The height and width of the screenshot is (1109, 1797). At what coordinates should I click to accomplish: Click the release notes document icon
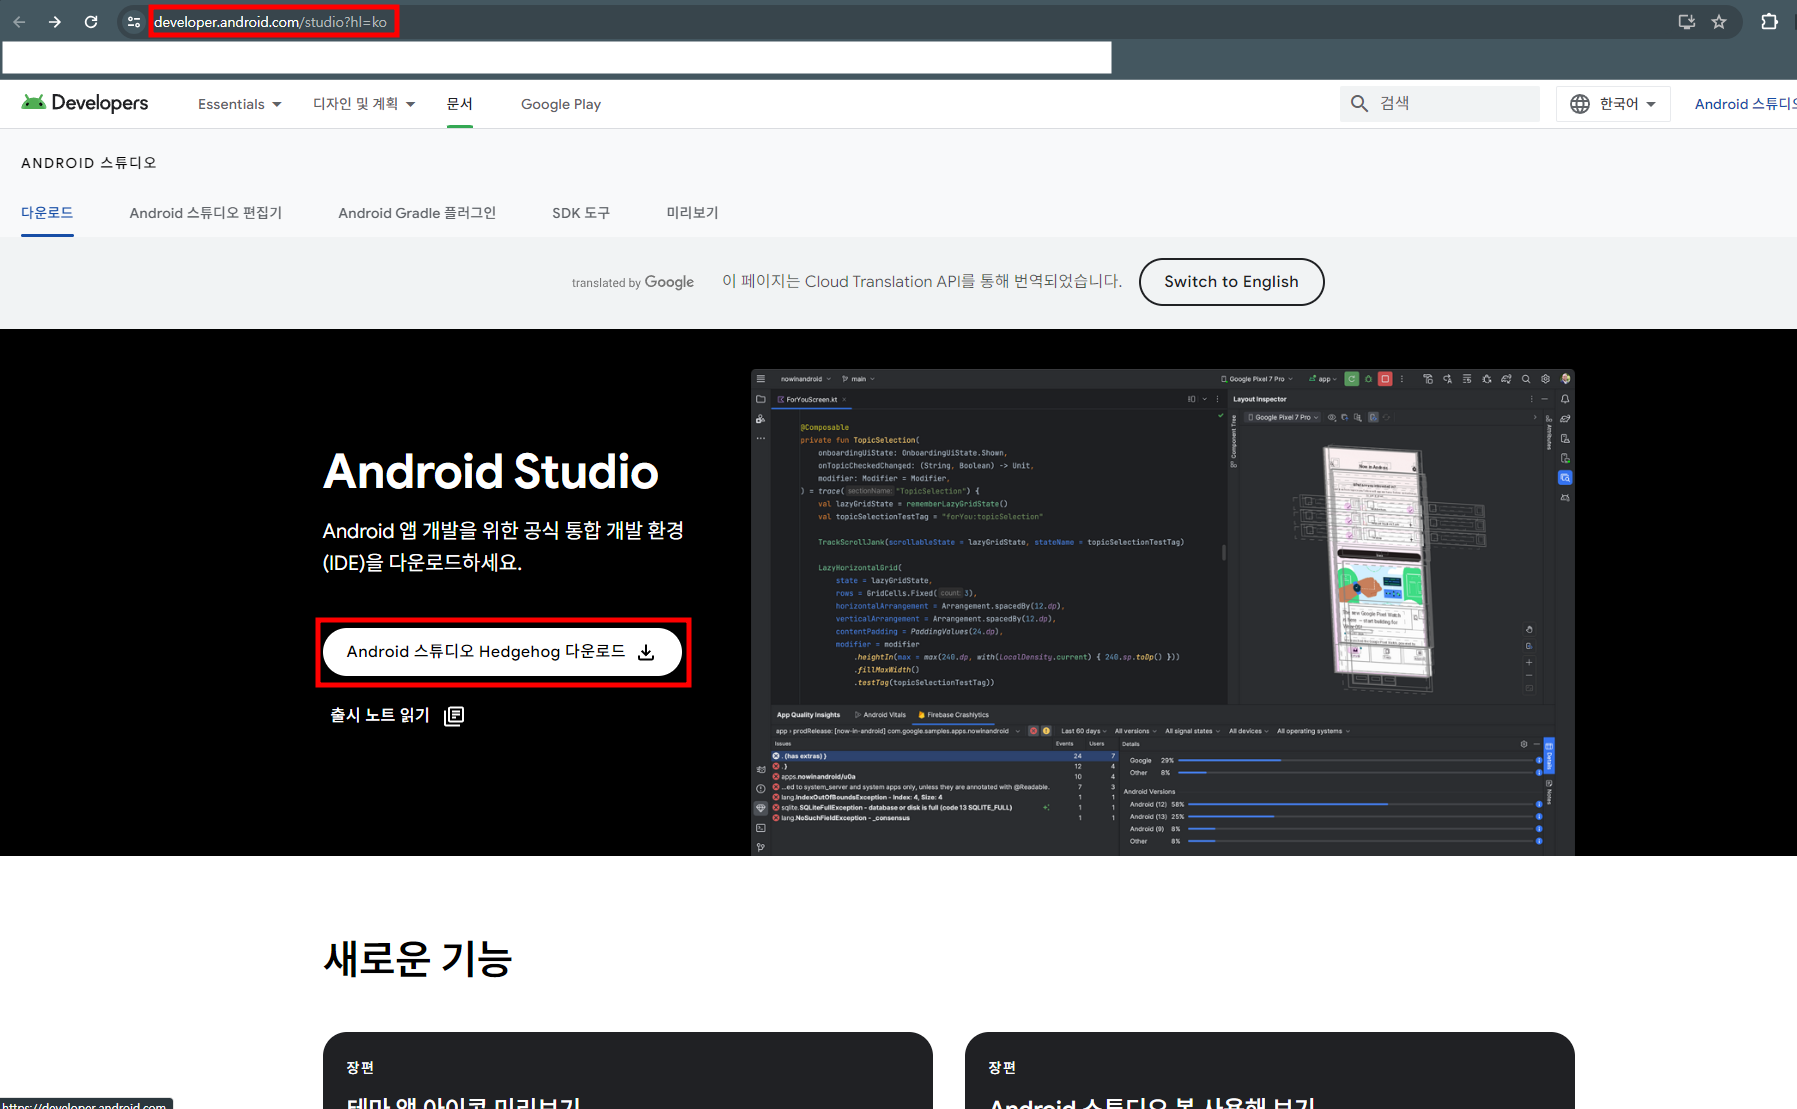point(454,716)
